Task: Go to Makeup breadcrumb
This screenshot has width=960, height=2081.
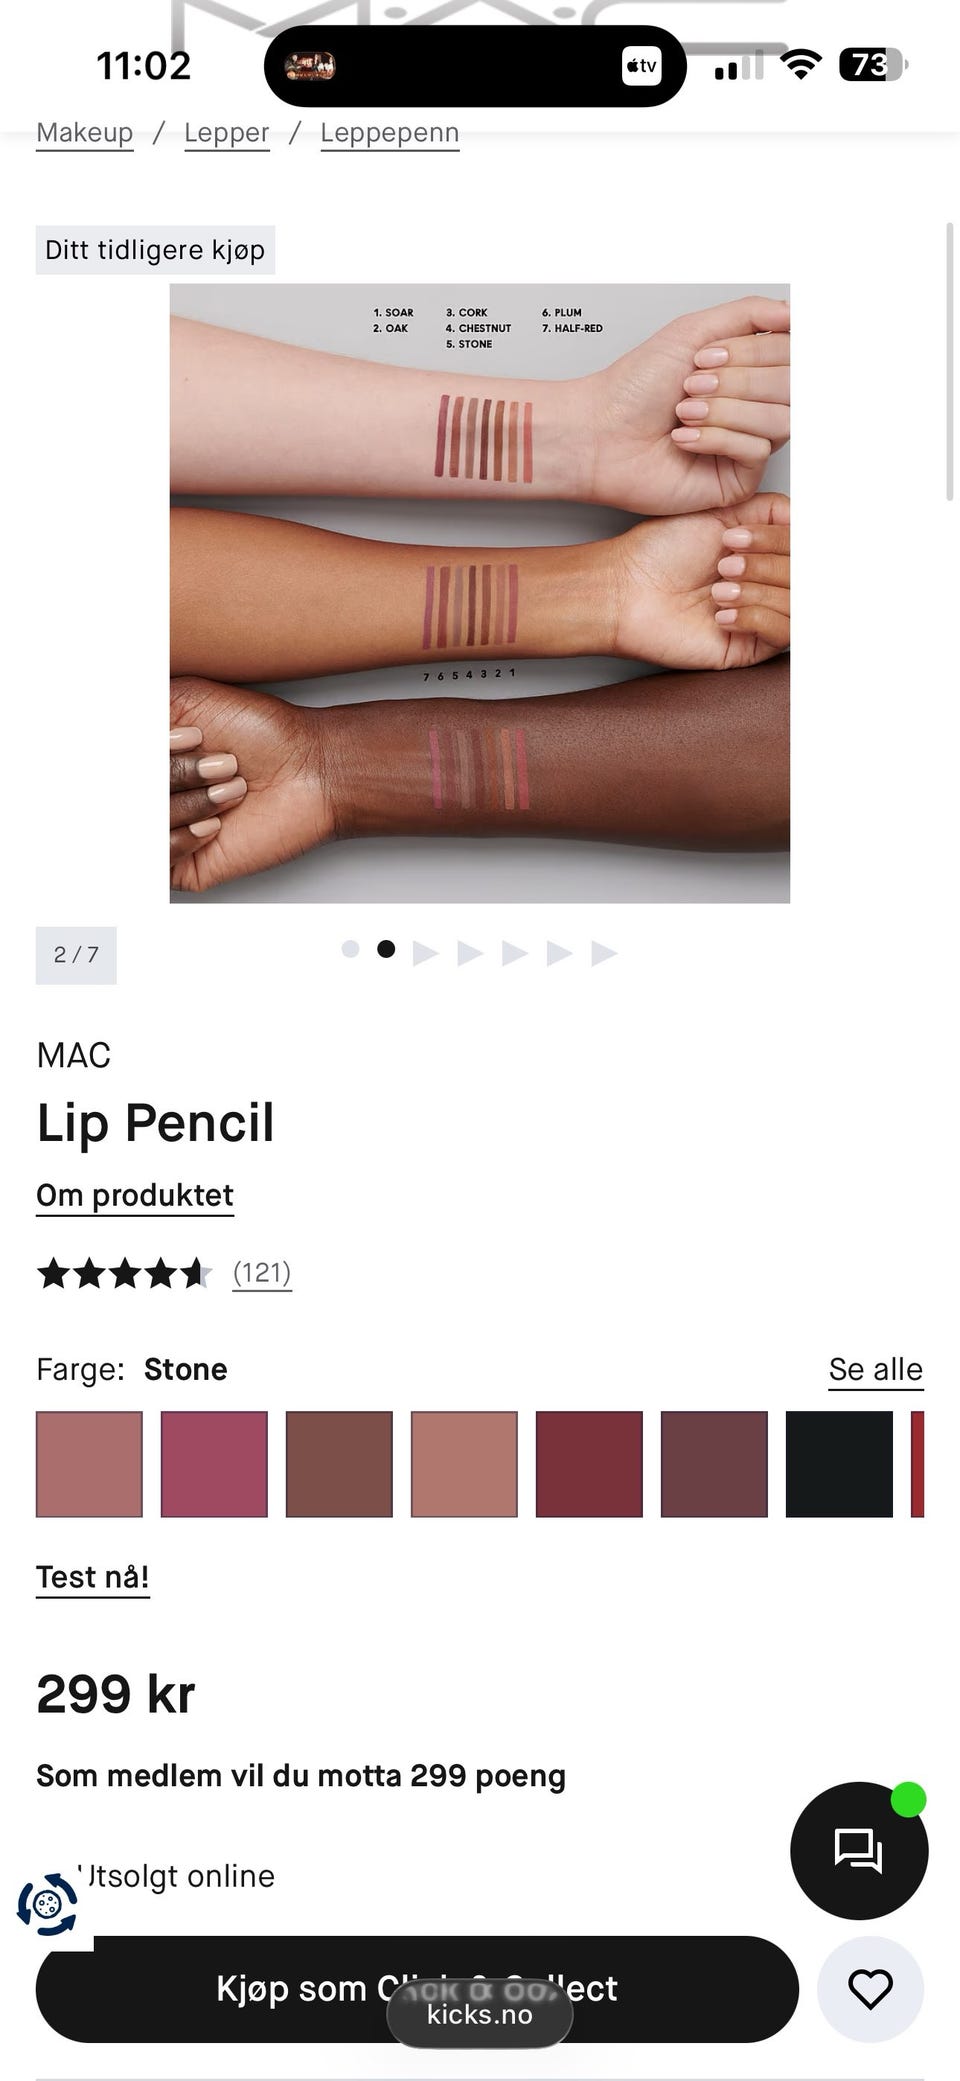Action: 85,133
